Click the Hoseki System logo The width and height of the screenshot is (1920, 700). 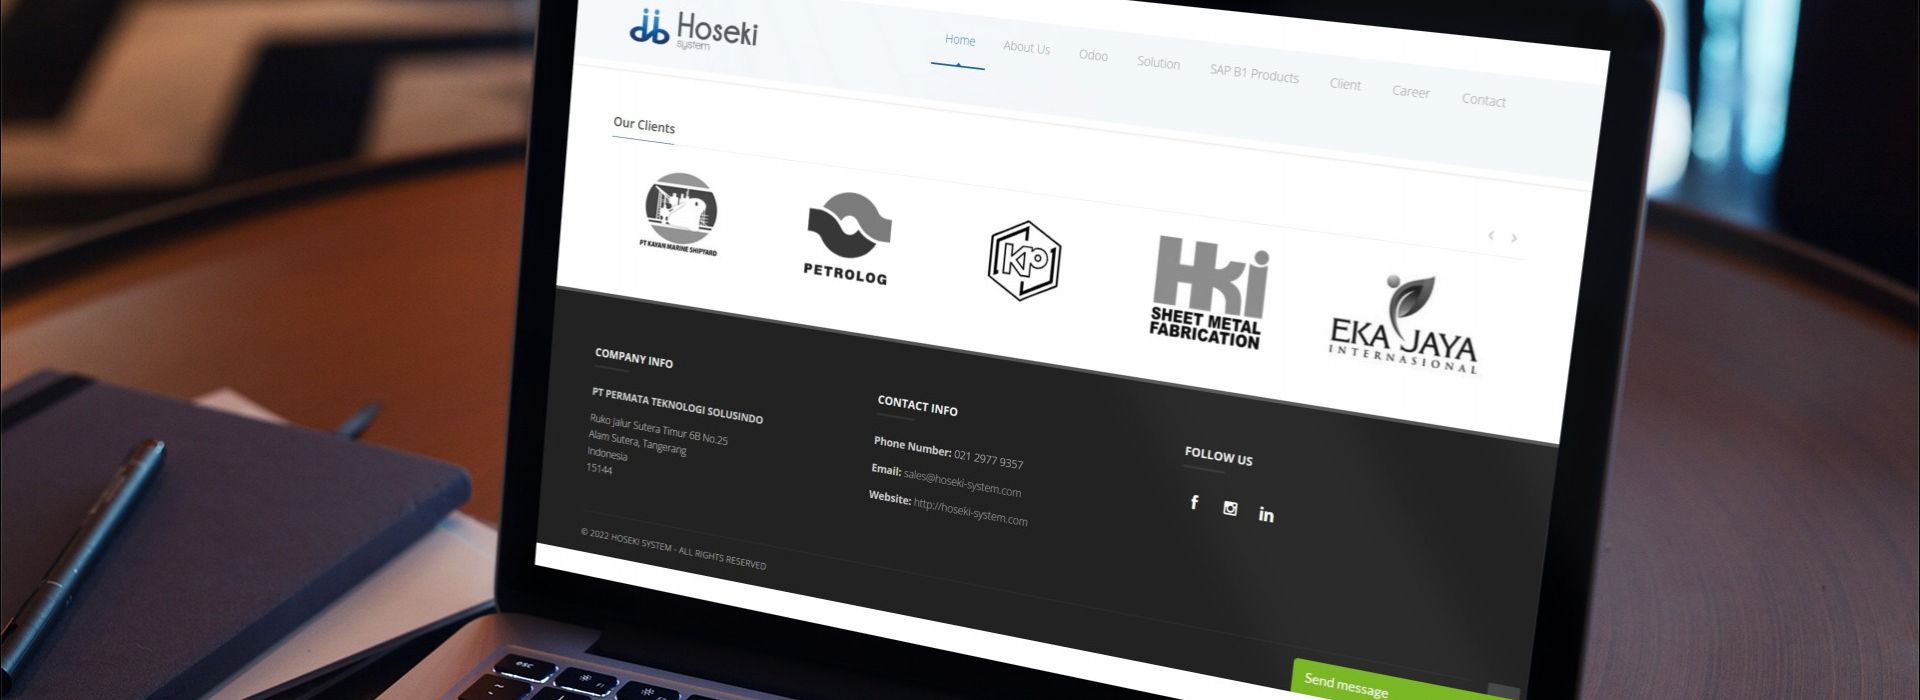[693, 29]
